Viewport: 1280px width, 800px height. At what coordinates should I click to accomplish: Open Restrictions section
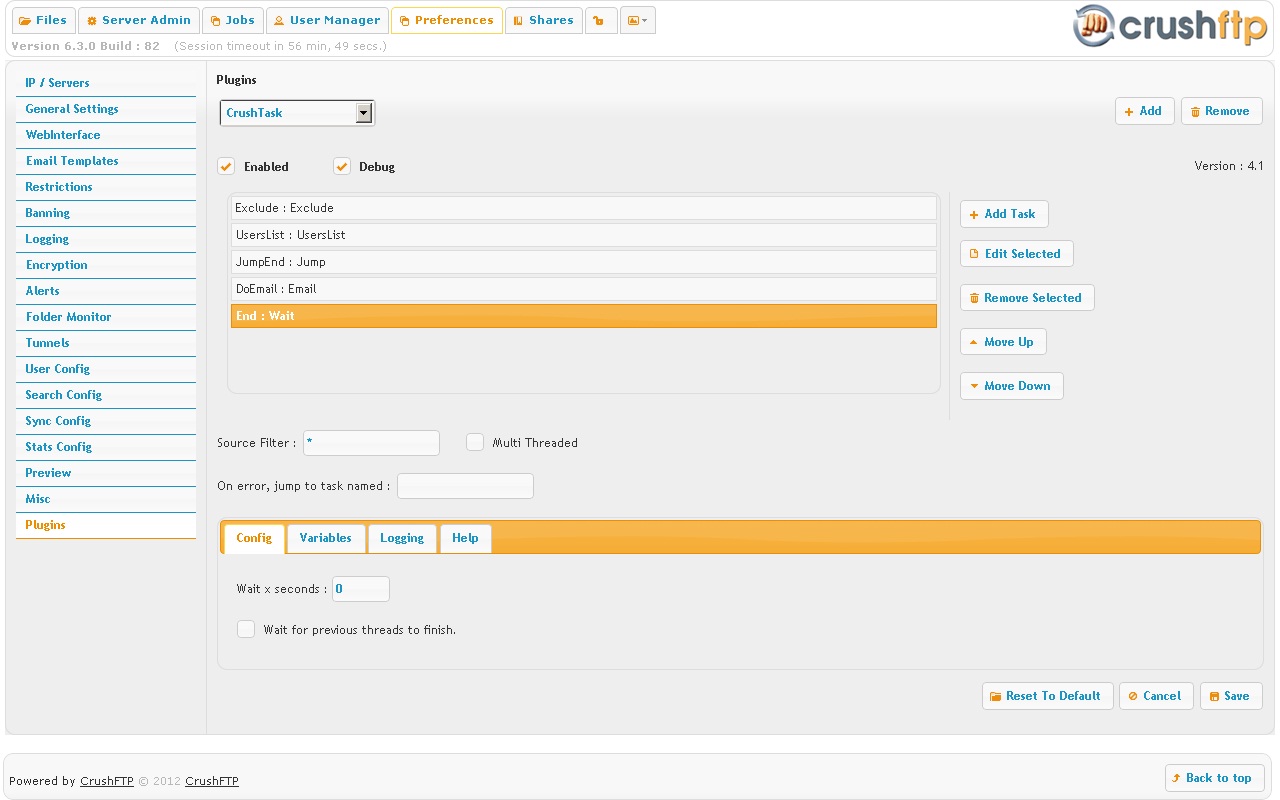pos(106,187)
